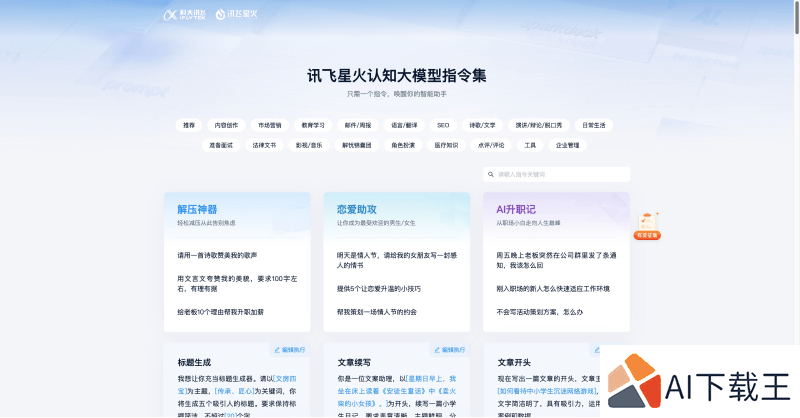Click 恋爱助攻 subtitle 让你成为最受欢迎的男生/女生

point(376,223)
